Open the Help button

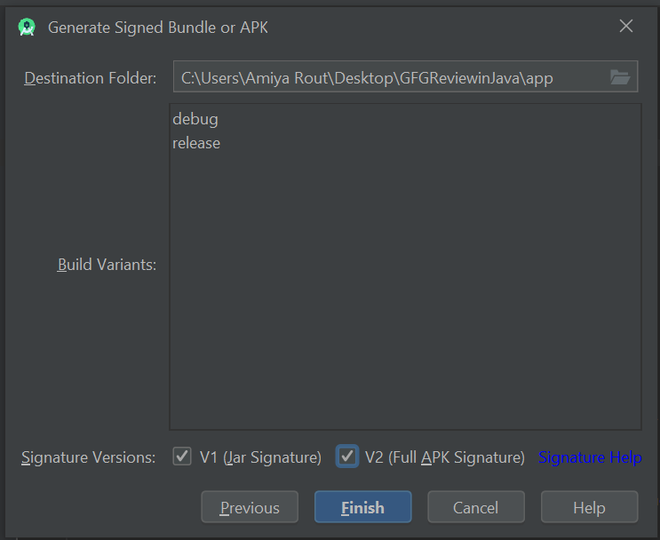(589, 507)
